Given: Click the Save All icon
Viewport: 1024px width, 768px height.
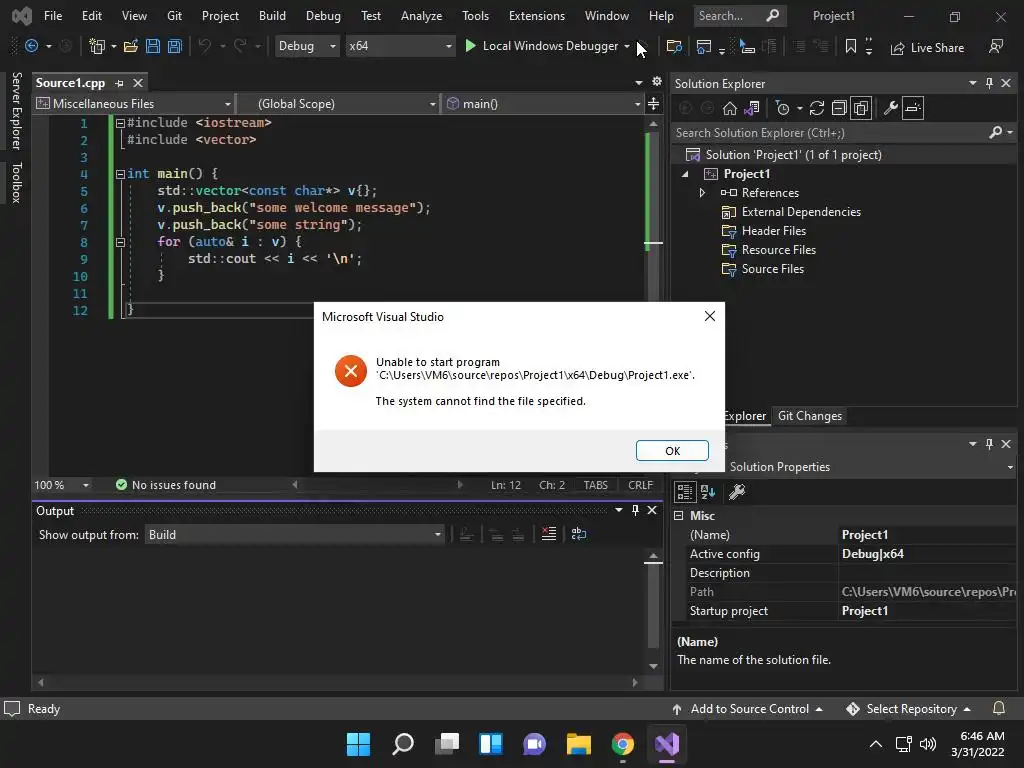Looking at the screenshot, I should [x=174, y=46].
